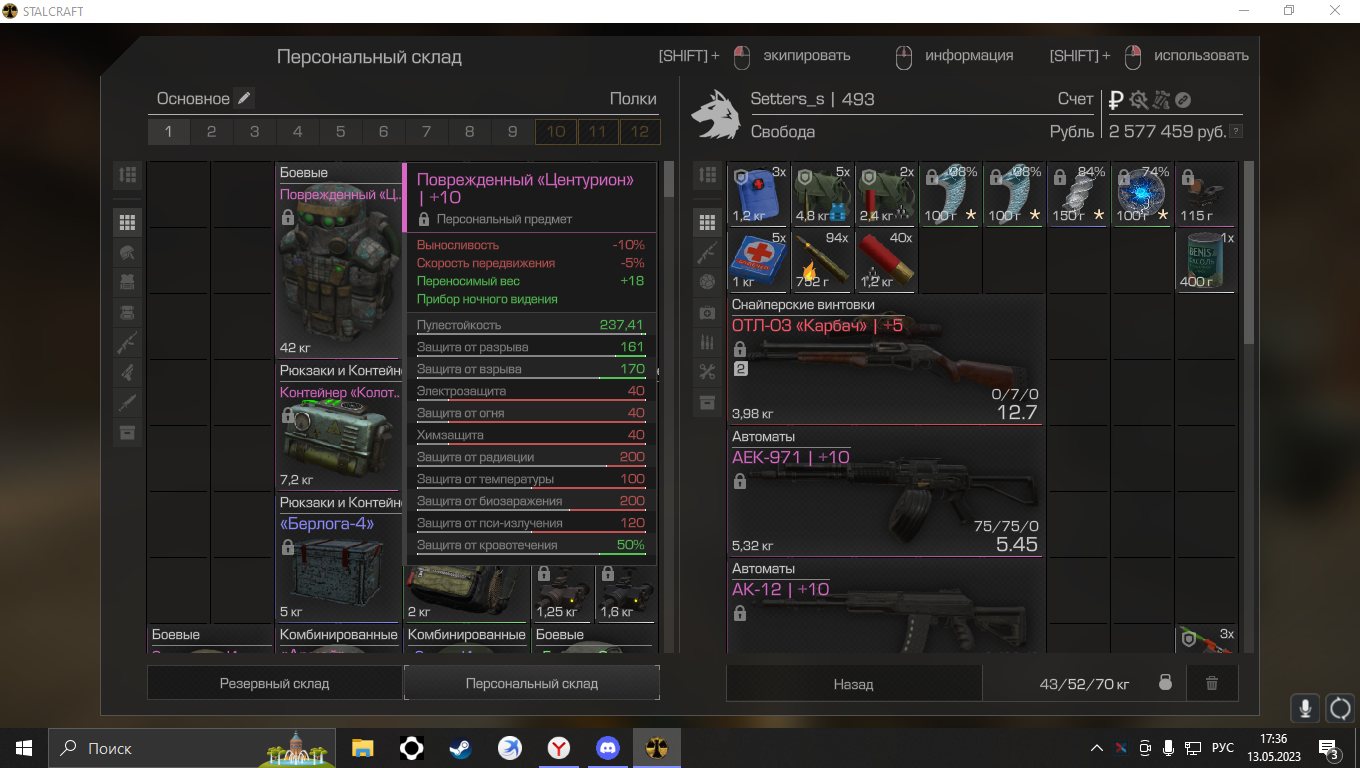1360x768 pixels.
Task: Select the ruble currency icon
Action: [x=1117, y=100]
